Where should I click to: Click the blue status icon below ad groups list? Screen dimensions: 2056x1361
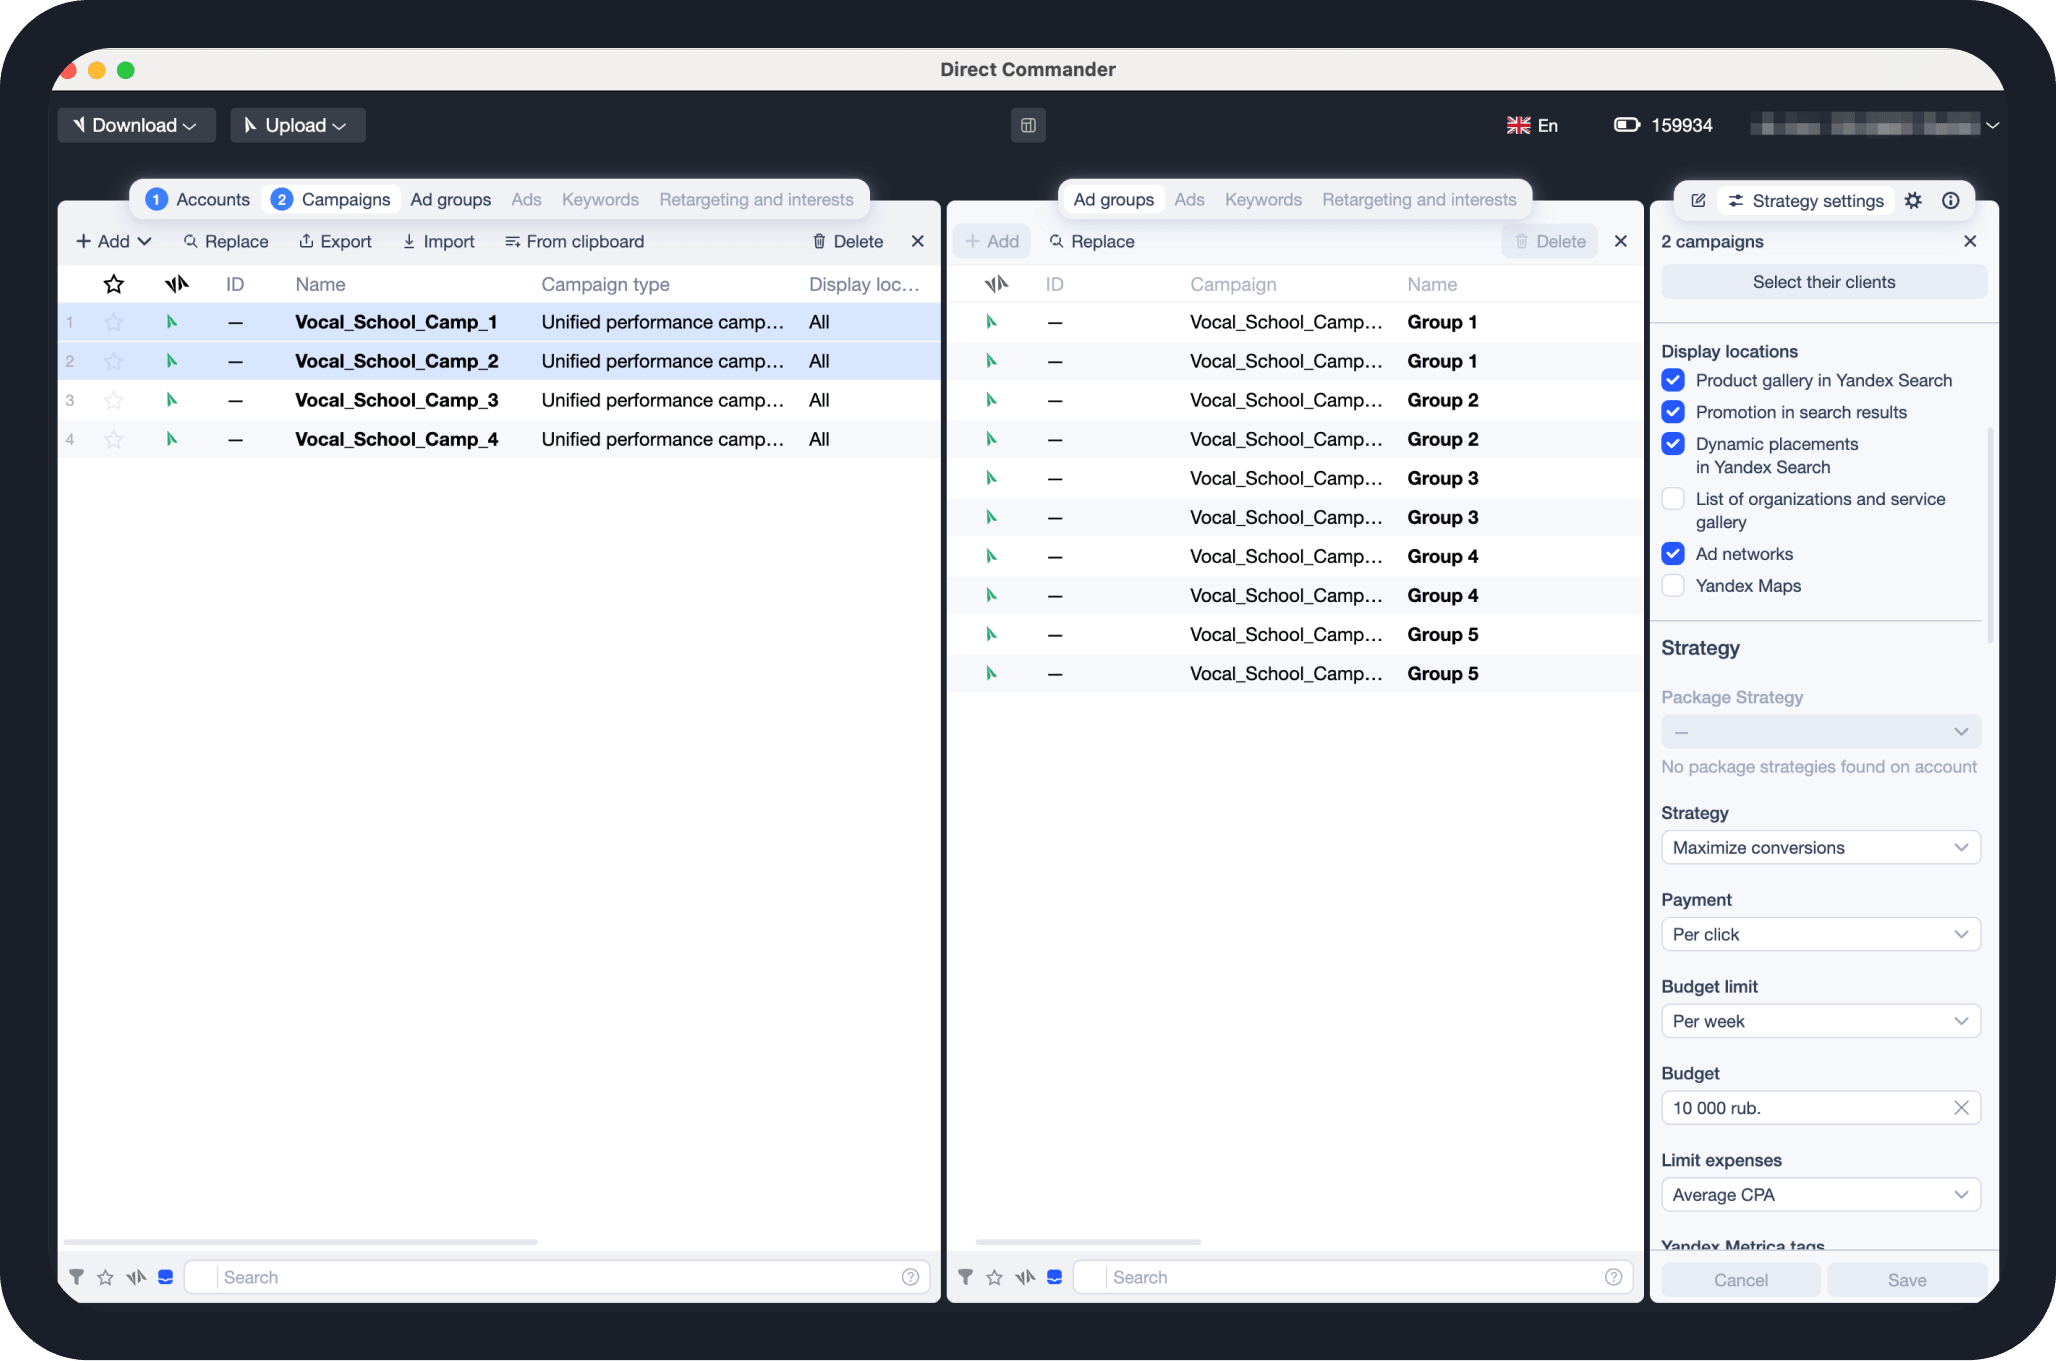click(1054, 1277)
